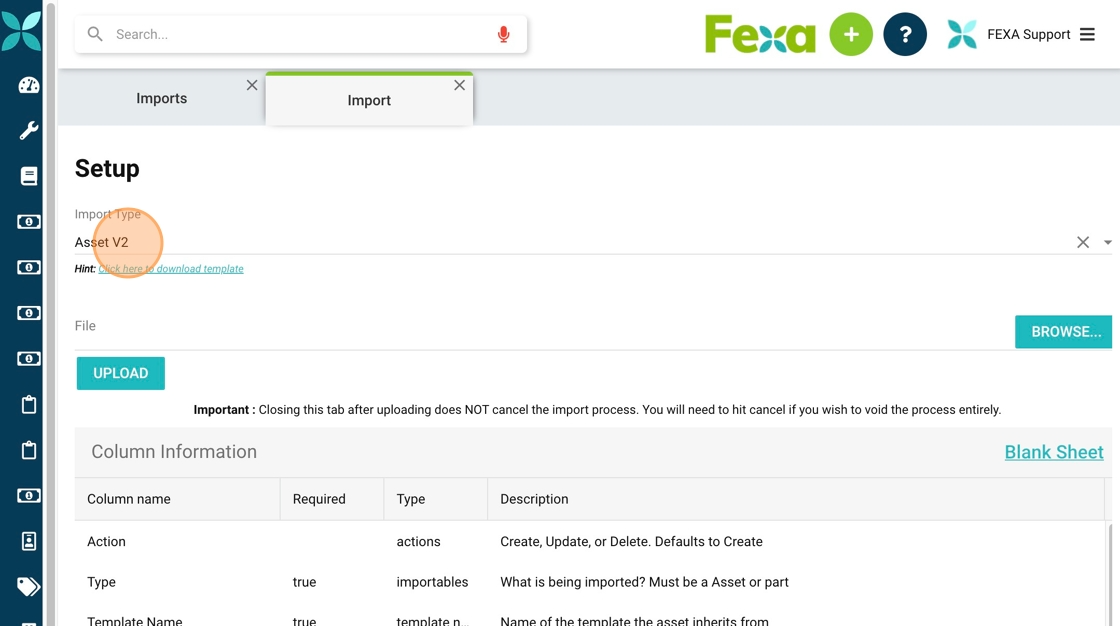Screen dimensions: 1120x626
Task: Focus the Search input field
Action: pos(300,35)
